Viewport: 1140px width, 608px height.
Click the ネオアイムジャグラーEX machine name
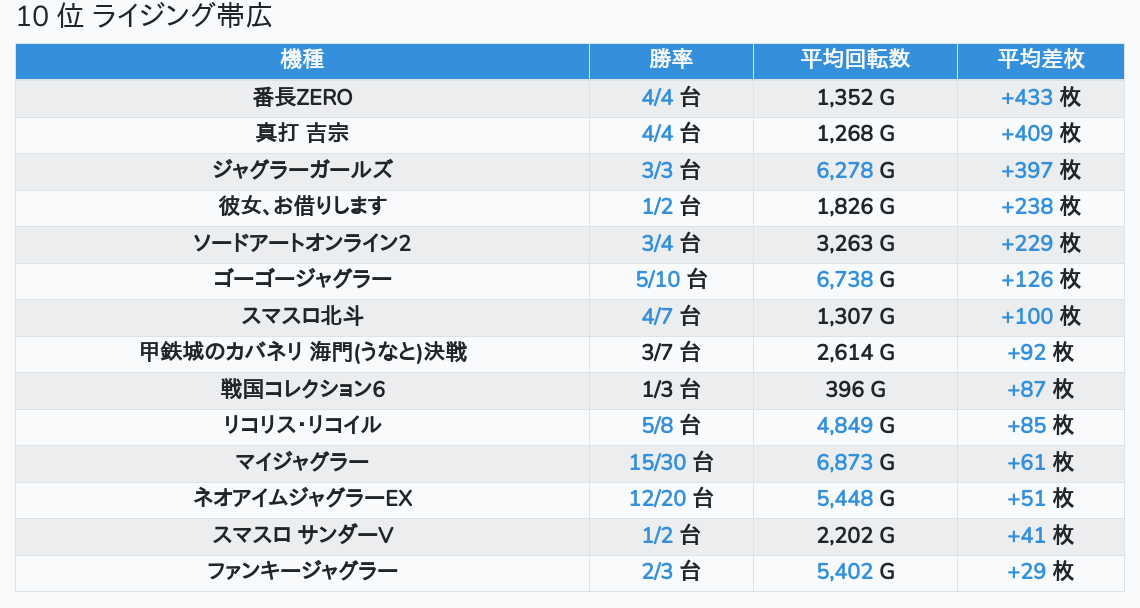(x=302, y=498)
